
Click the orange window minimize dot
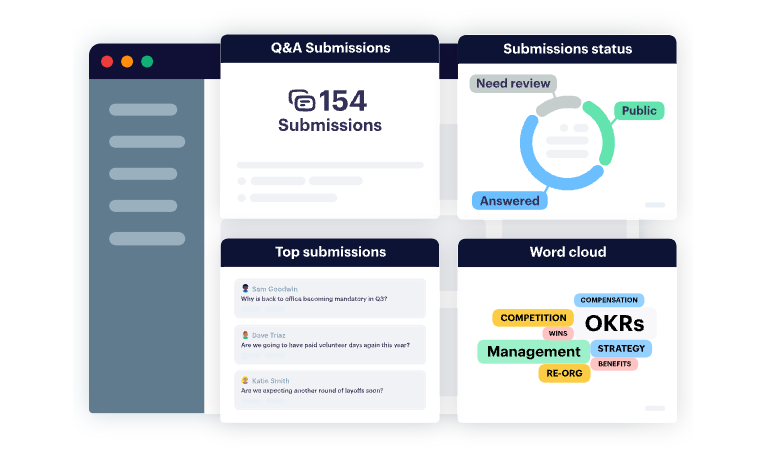(x=127, y=61)
